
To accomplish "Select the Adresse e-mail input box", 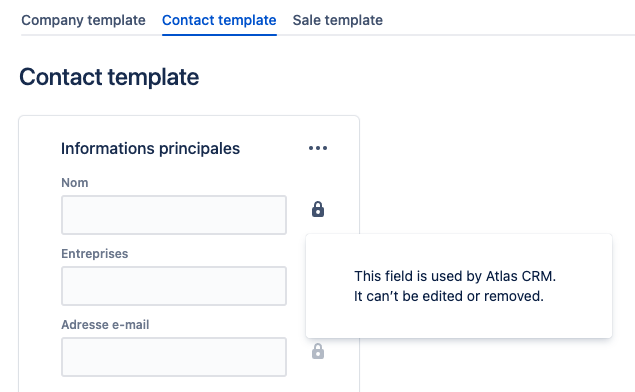I will [x=174, y=357].
